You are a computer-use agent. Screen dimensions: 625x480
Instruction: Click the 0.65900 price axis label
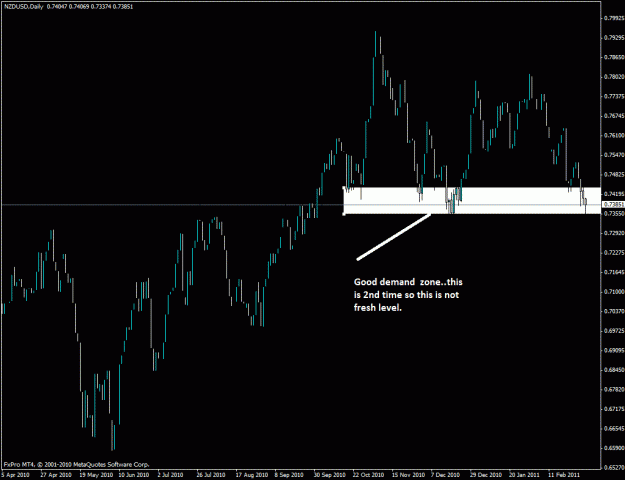point(615,448)
